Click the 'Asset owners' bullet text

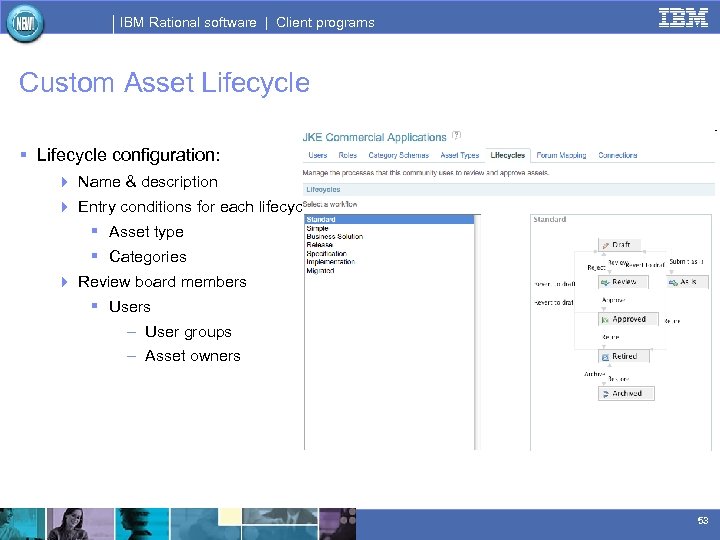[192, 356]
